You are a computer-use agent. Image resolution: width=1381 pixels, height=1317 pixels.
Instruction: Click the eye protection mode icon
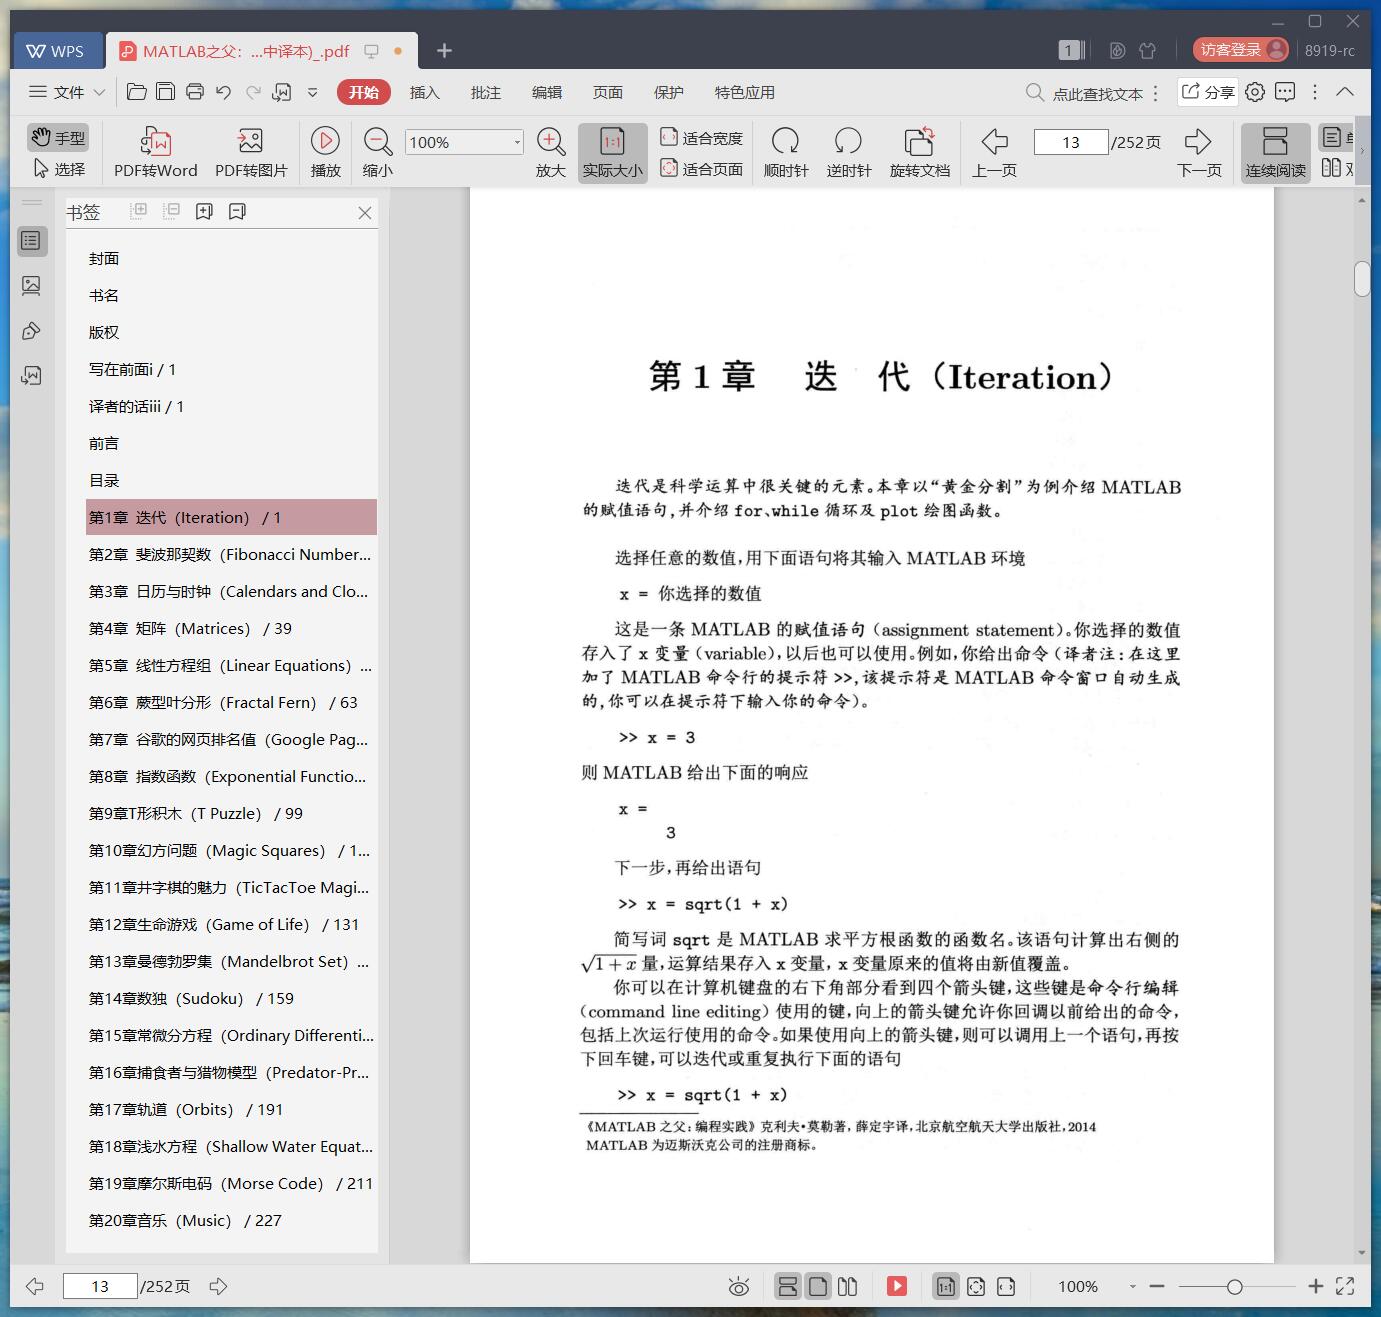pyautogui.click(x=739, y=1287)
